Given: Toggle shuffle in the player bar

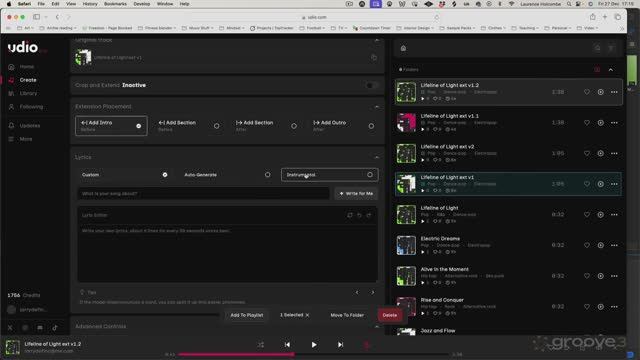Looking at the screenshot, I should click(260, 345).
